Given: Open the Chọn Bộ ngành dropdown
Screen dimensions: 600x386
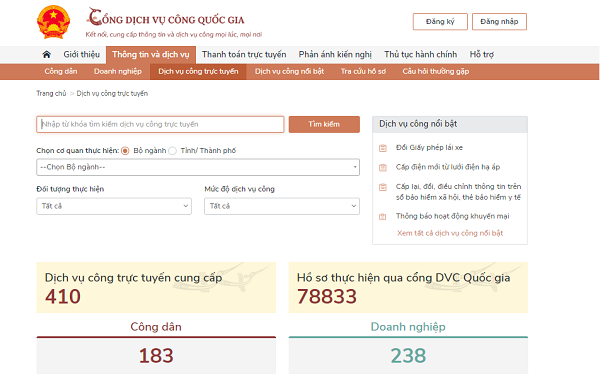Looking at the screenshot, I should [x=198, y=167].
